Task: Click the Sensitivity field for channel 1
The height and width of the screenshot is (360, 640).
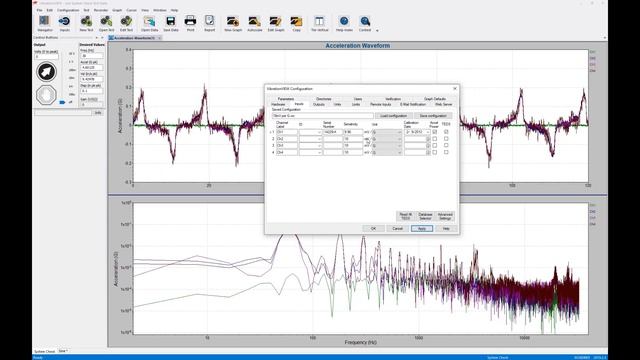Action: (353, 132)
